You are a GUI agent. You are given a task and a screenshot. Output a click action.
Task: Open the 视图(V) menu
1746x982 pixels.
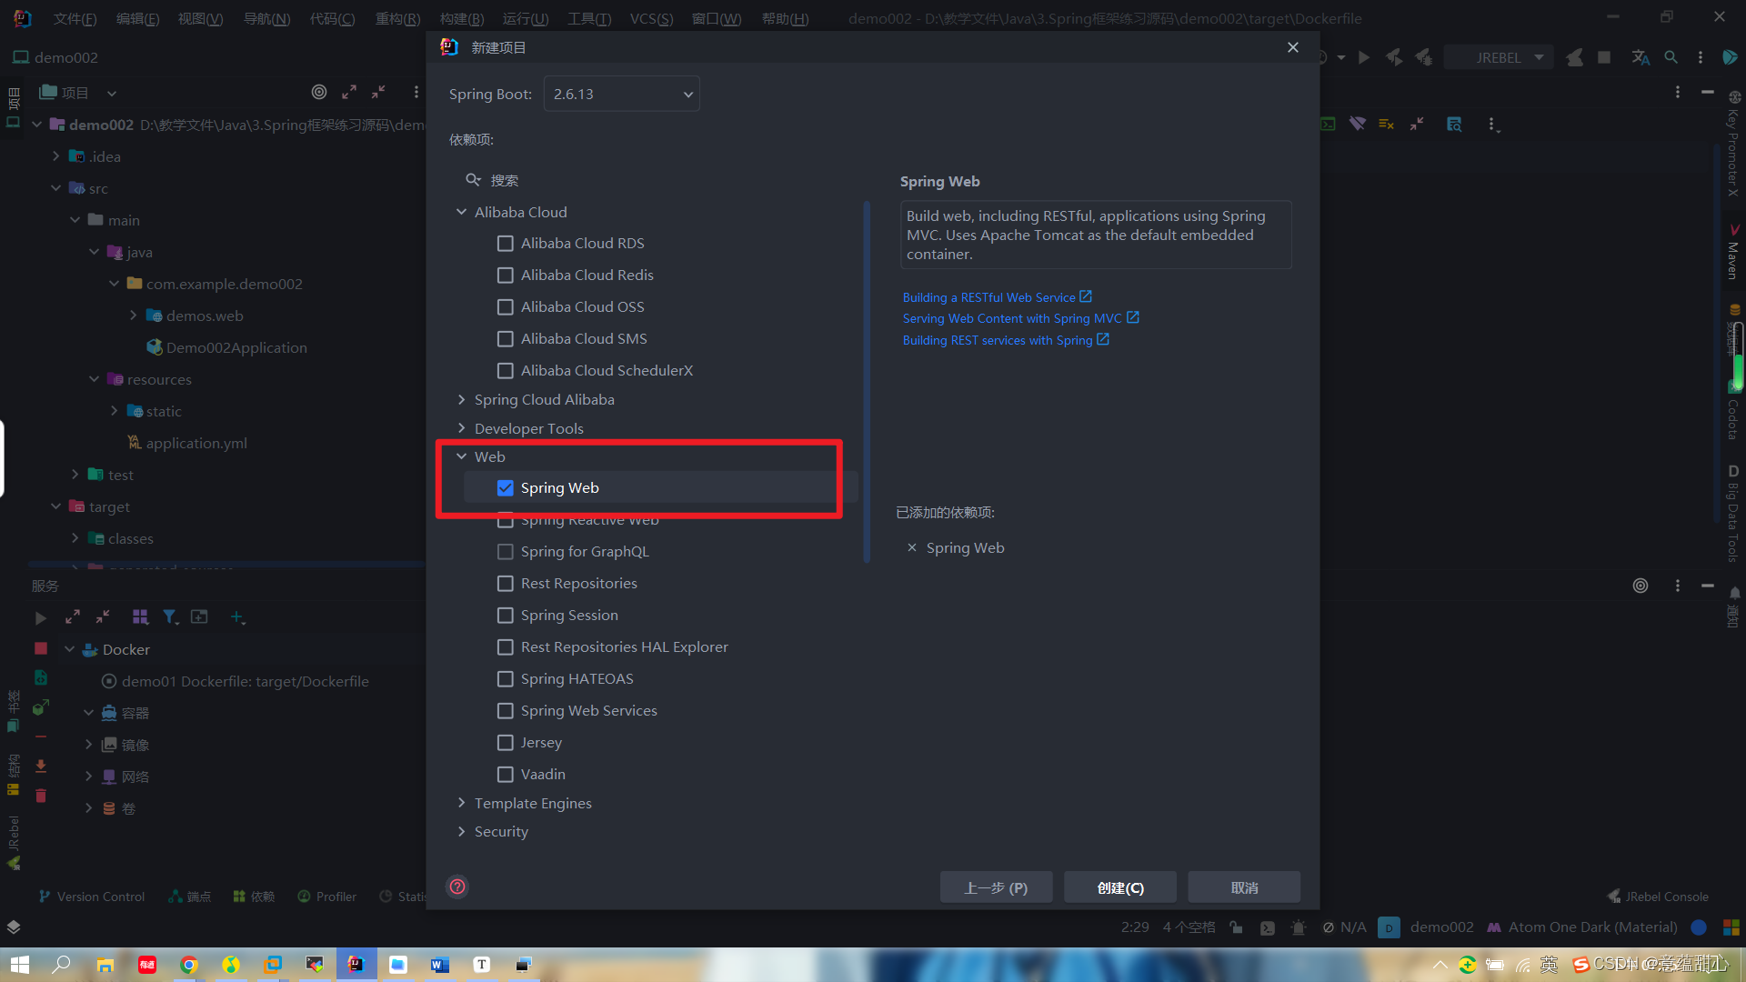[200, 18]
